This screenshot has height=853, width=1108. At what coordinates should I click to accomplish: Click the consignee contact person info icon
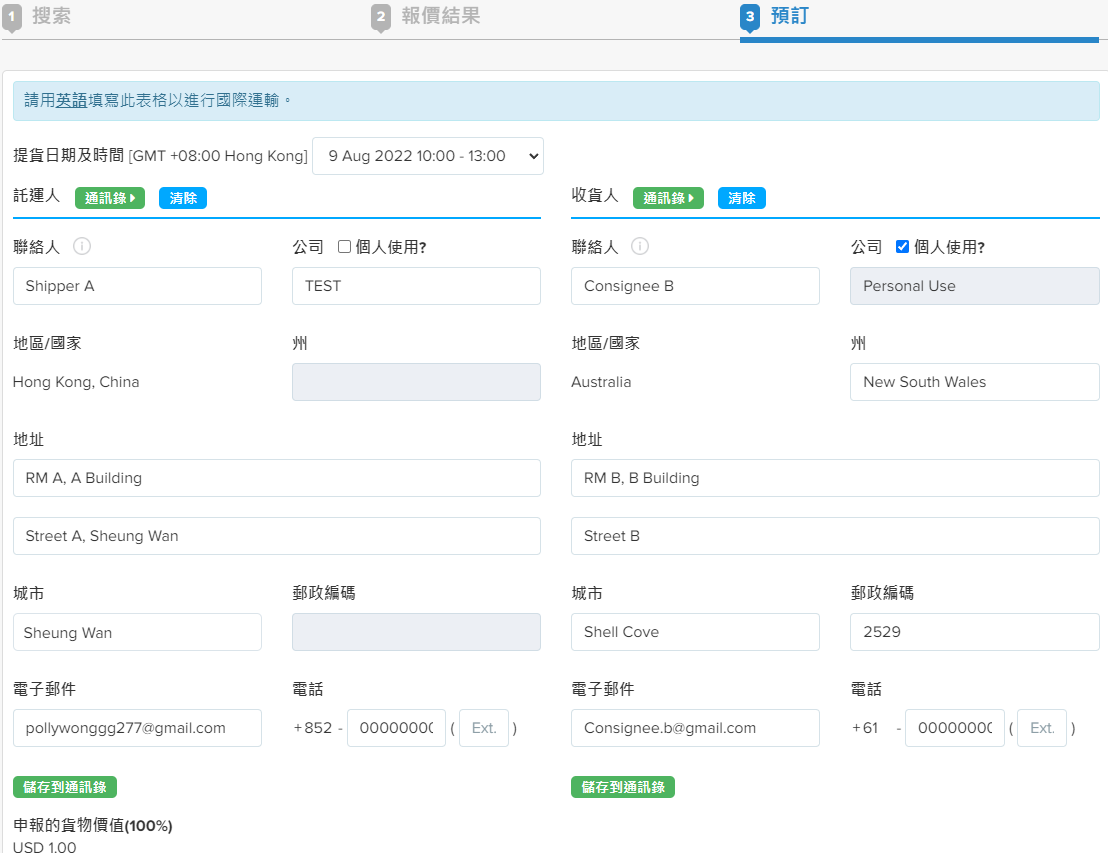640,246
